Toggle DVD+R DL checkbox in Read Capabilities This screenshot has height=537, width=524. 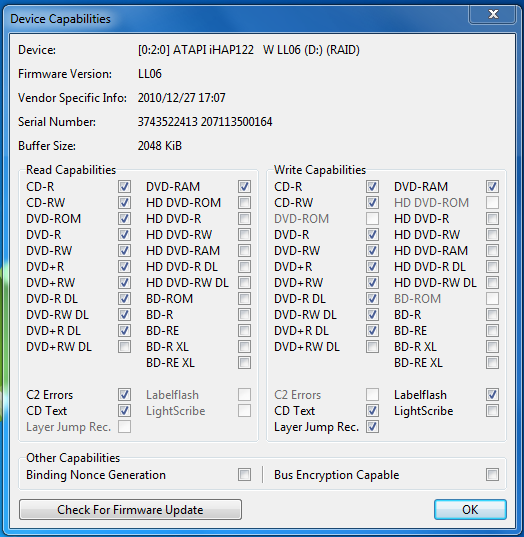pyautogui.click(x=124, y=330)
